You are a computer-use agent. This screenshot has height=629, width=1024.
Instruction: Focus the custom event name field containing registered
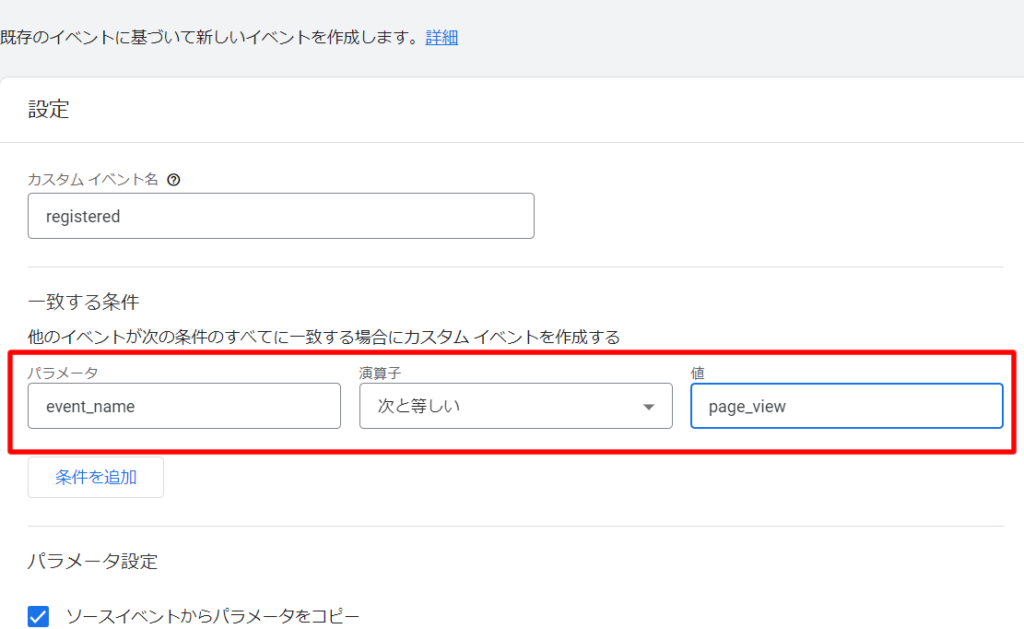tap(281, 216)
